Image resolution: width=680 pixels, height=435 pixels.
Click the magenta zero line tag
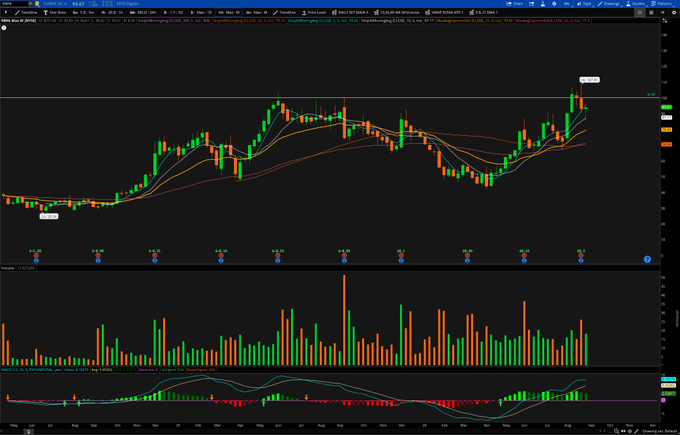pos(663,400)
